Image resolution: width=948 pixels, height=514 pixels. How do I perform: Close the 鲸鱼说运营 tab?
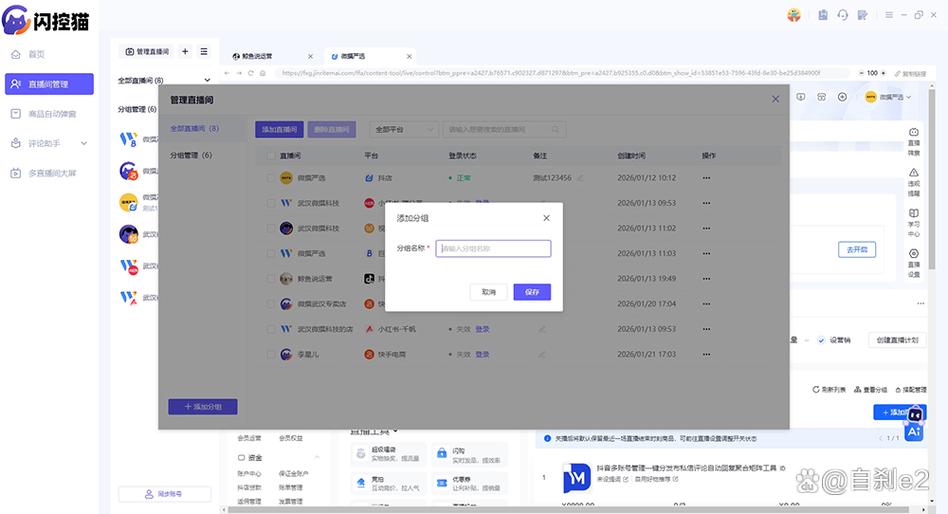tap(310, 56)
